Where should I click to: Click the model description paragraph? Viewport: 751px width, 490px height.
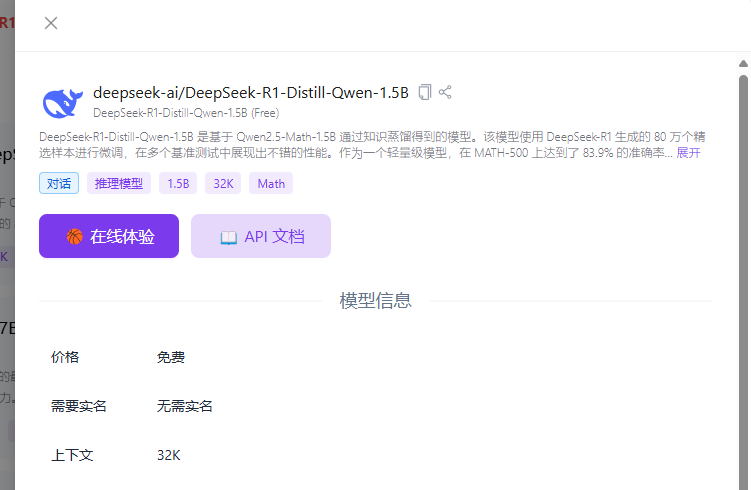coord(372,145)
